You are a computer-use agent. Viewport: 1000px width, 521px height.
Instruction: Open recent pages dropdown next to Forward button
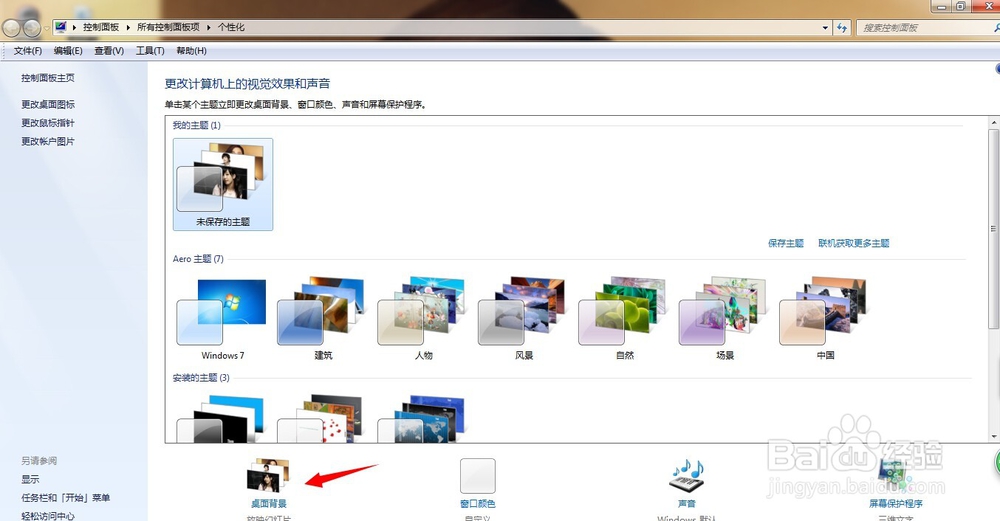click(46, 29)
